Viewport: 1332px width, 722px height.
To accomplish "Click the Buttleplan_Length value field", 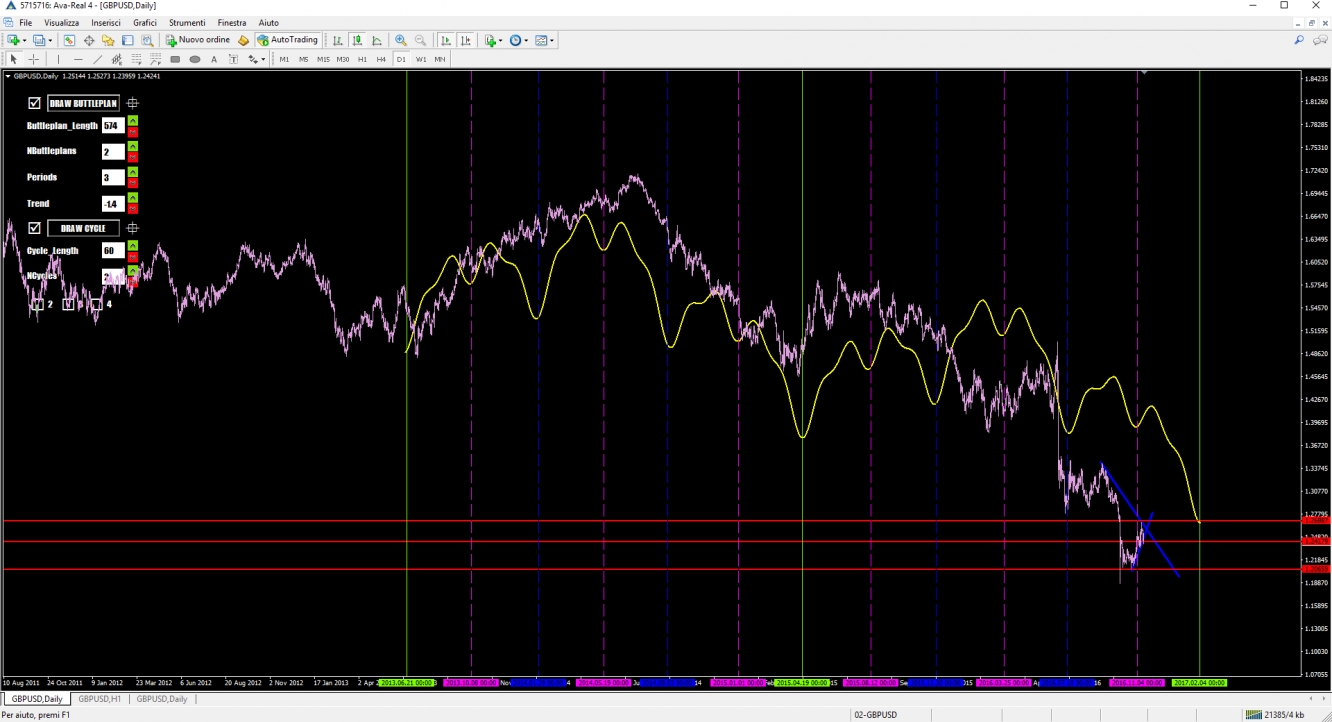I will pos(113,126).
